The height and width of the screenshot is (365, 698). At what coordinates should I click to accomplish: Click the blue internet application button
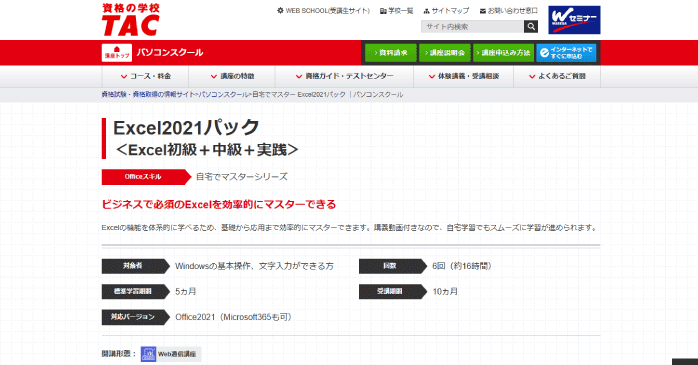(x=566, y=53)
